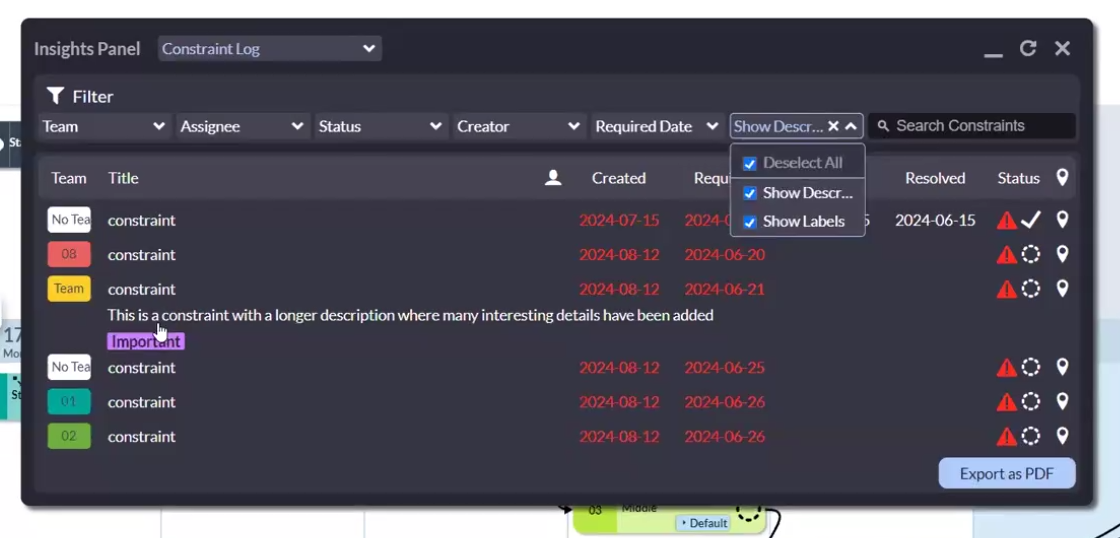Screen dimensions: 1120x538
Task: Sort by the Created column header
Action: click(619, 178)
